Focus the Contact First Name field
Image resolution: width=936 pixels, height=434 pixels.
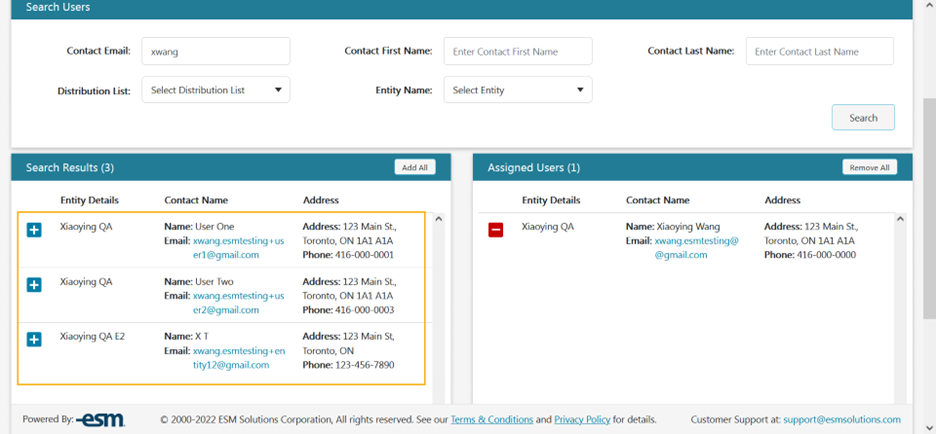(518, 51)
